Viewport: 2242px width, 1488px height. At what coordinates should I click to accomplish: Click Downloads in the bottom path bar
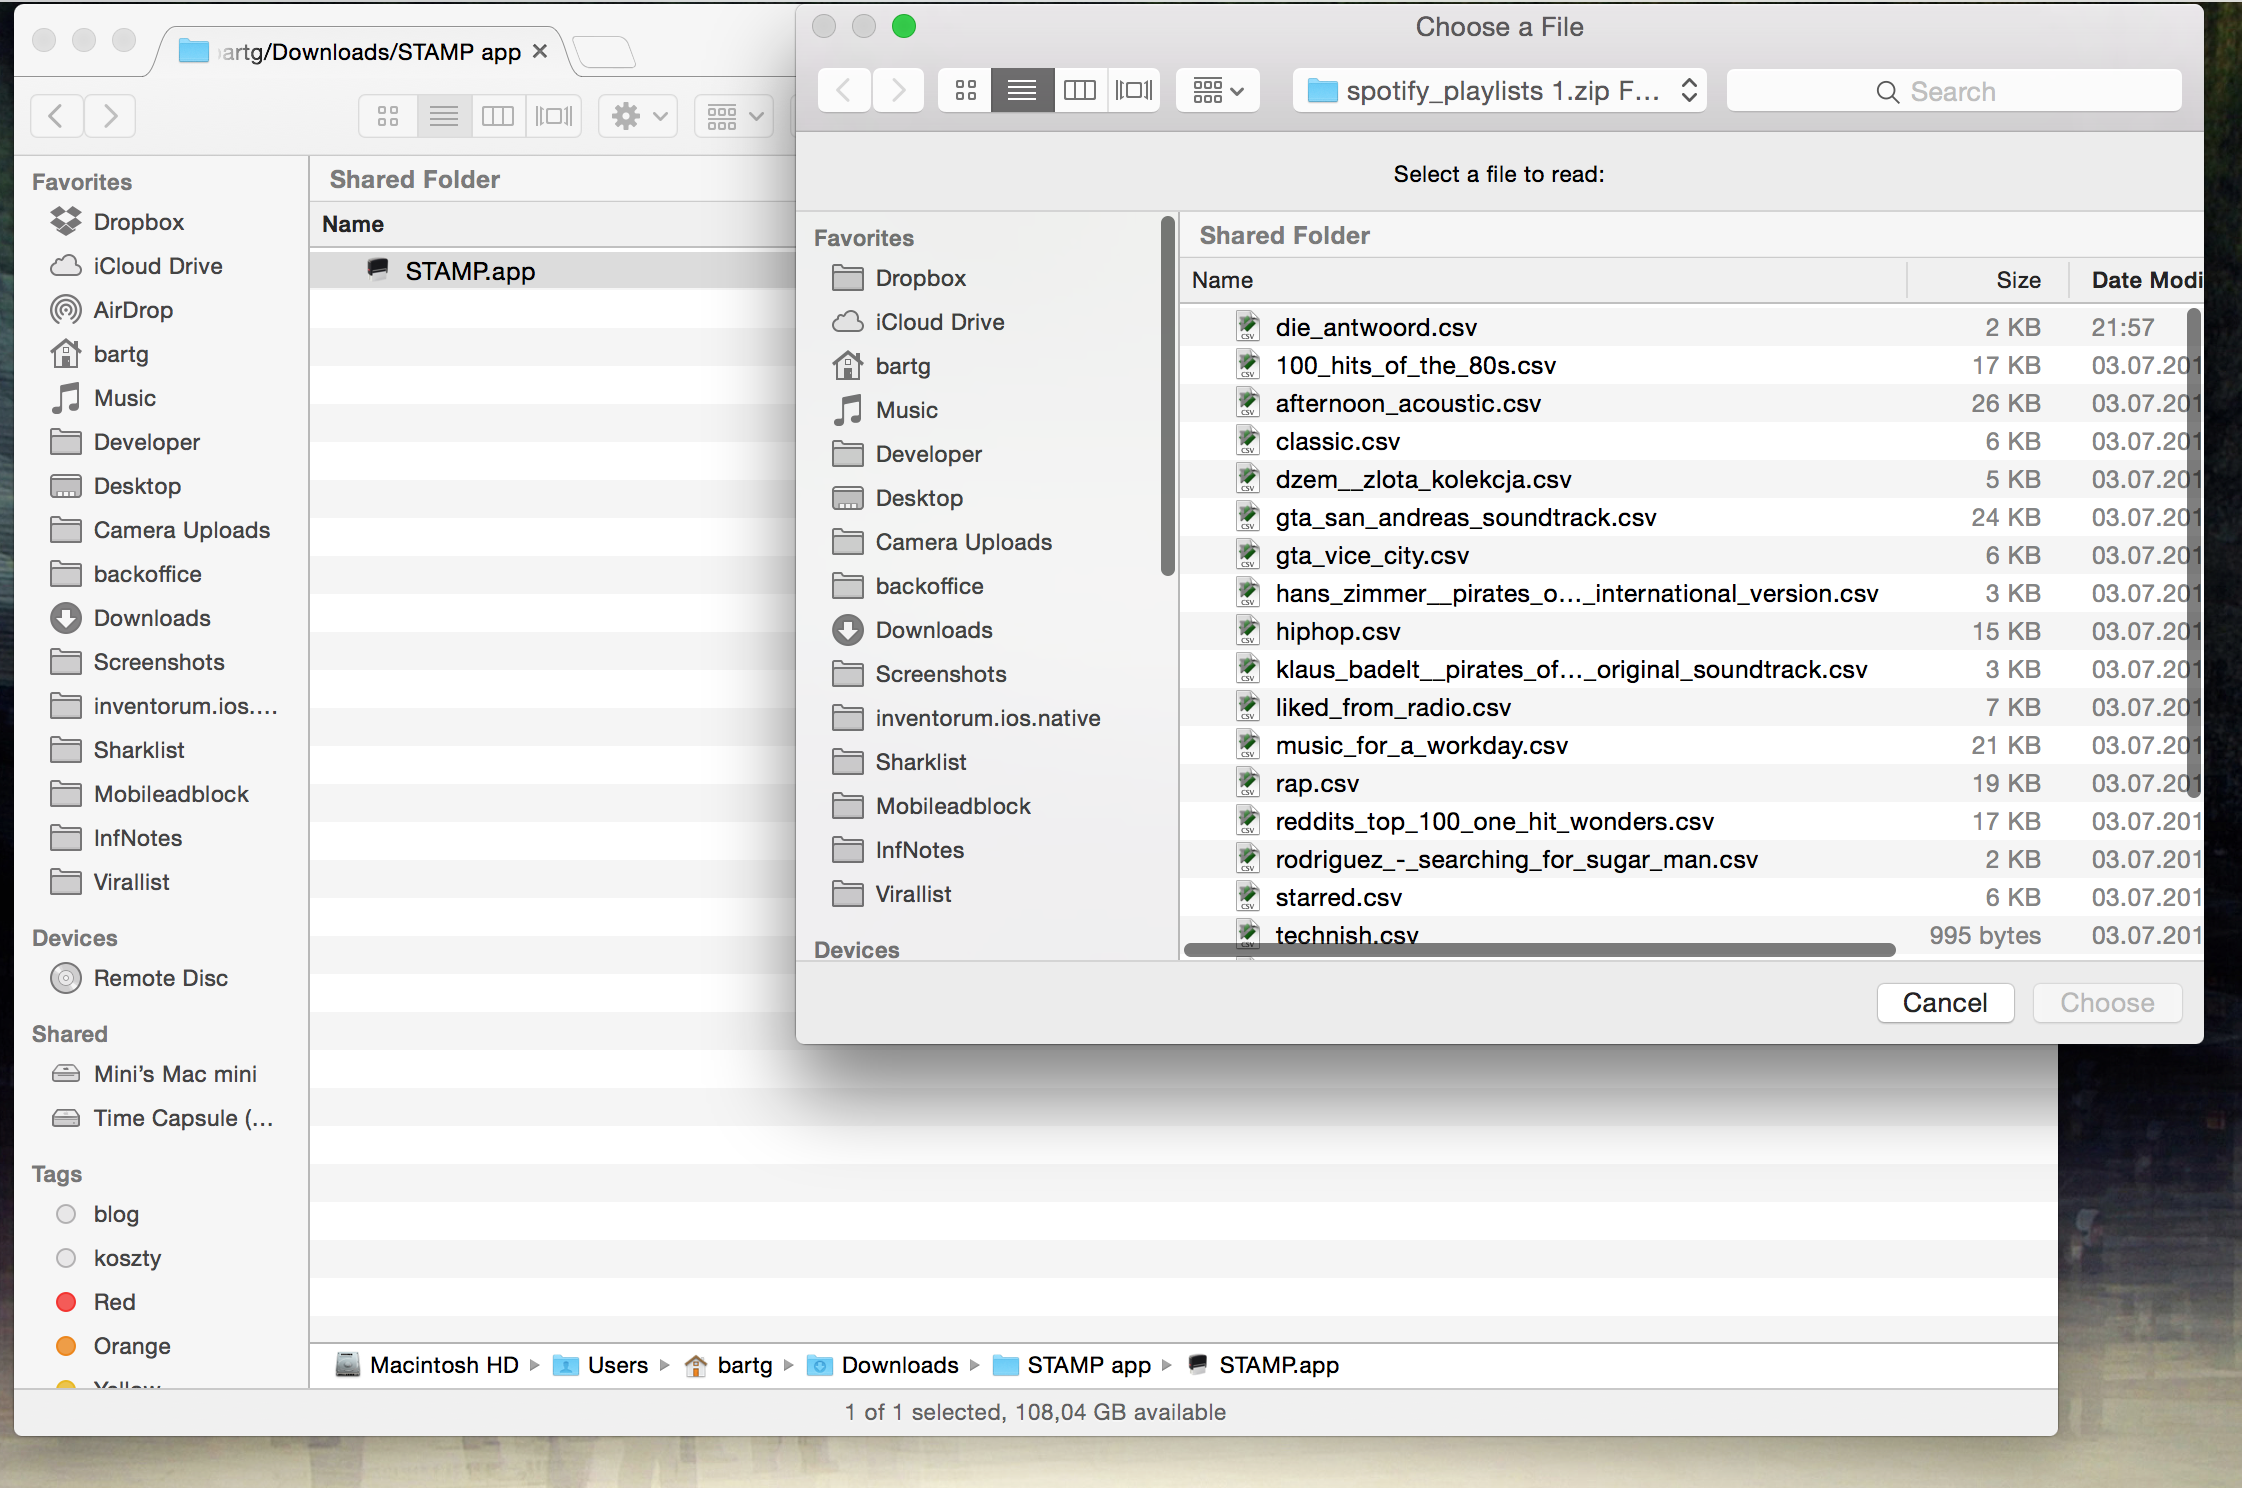pyautogui.click(x=899, y=1365)
